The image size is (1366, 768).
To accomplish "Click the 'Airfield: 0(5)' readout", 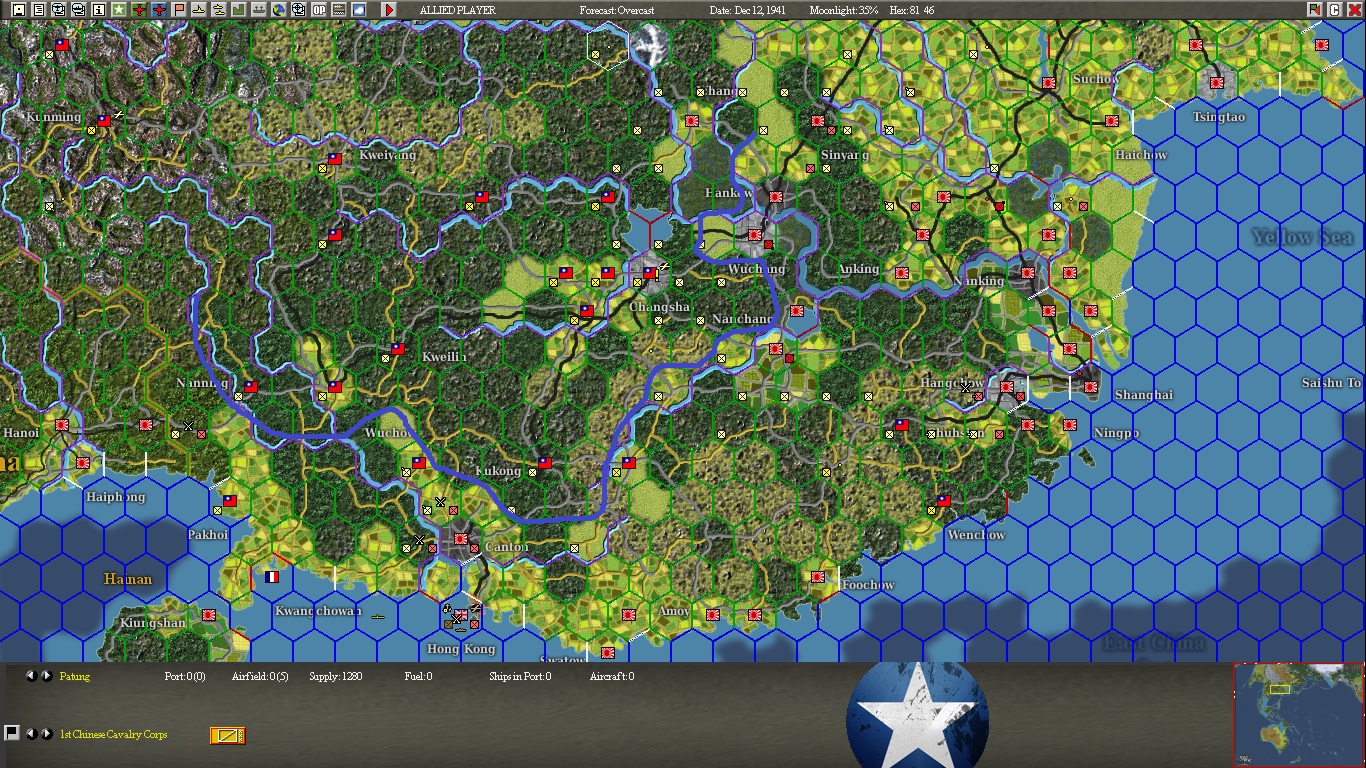I will click(260, 677).
